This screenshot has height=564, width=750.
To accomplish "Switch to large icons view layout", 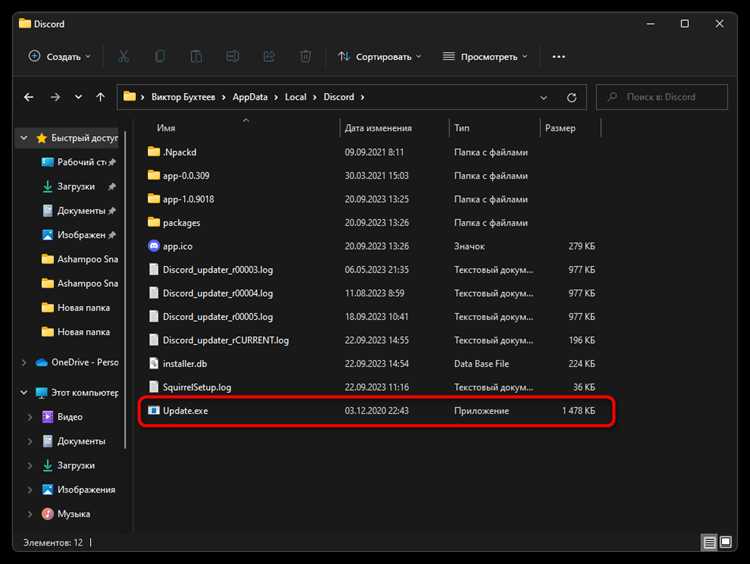I will click(x=726, y=542).
